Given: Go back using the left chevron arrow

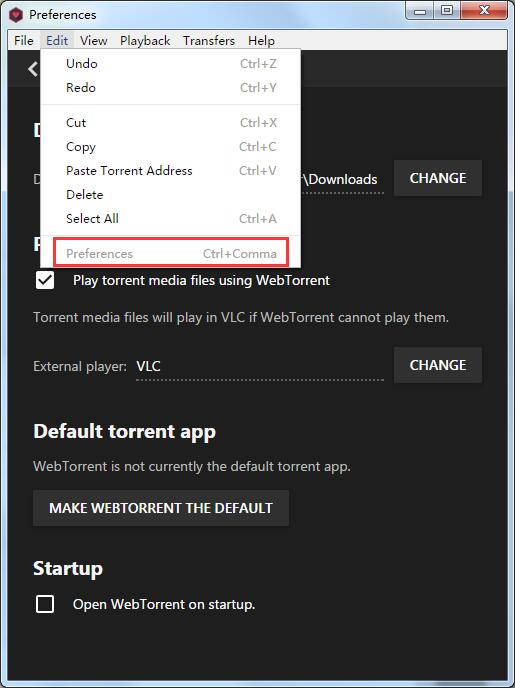Looking at the screenshot, I should tap(33, 69).
